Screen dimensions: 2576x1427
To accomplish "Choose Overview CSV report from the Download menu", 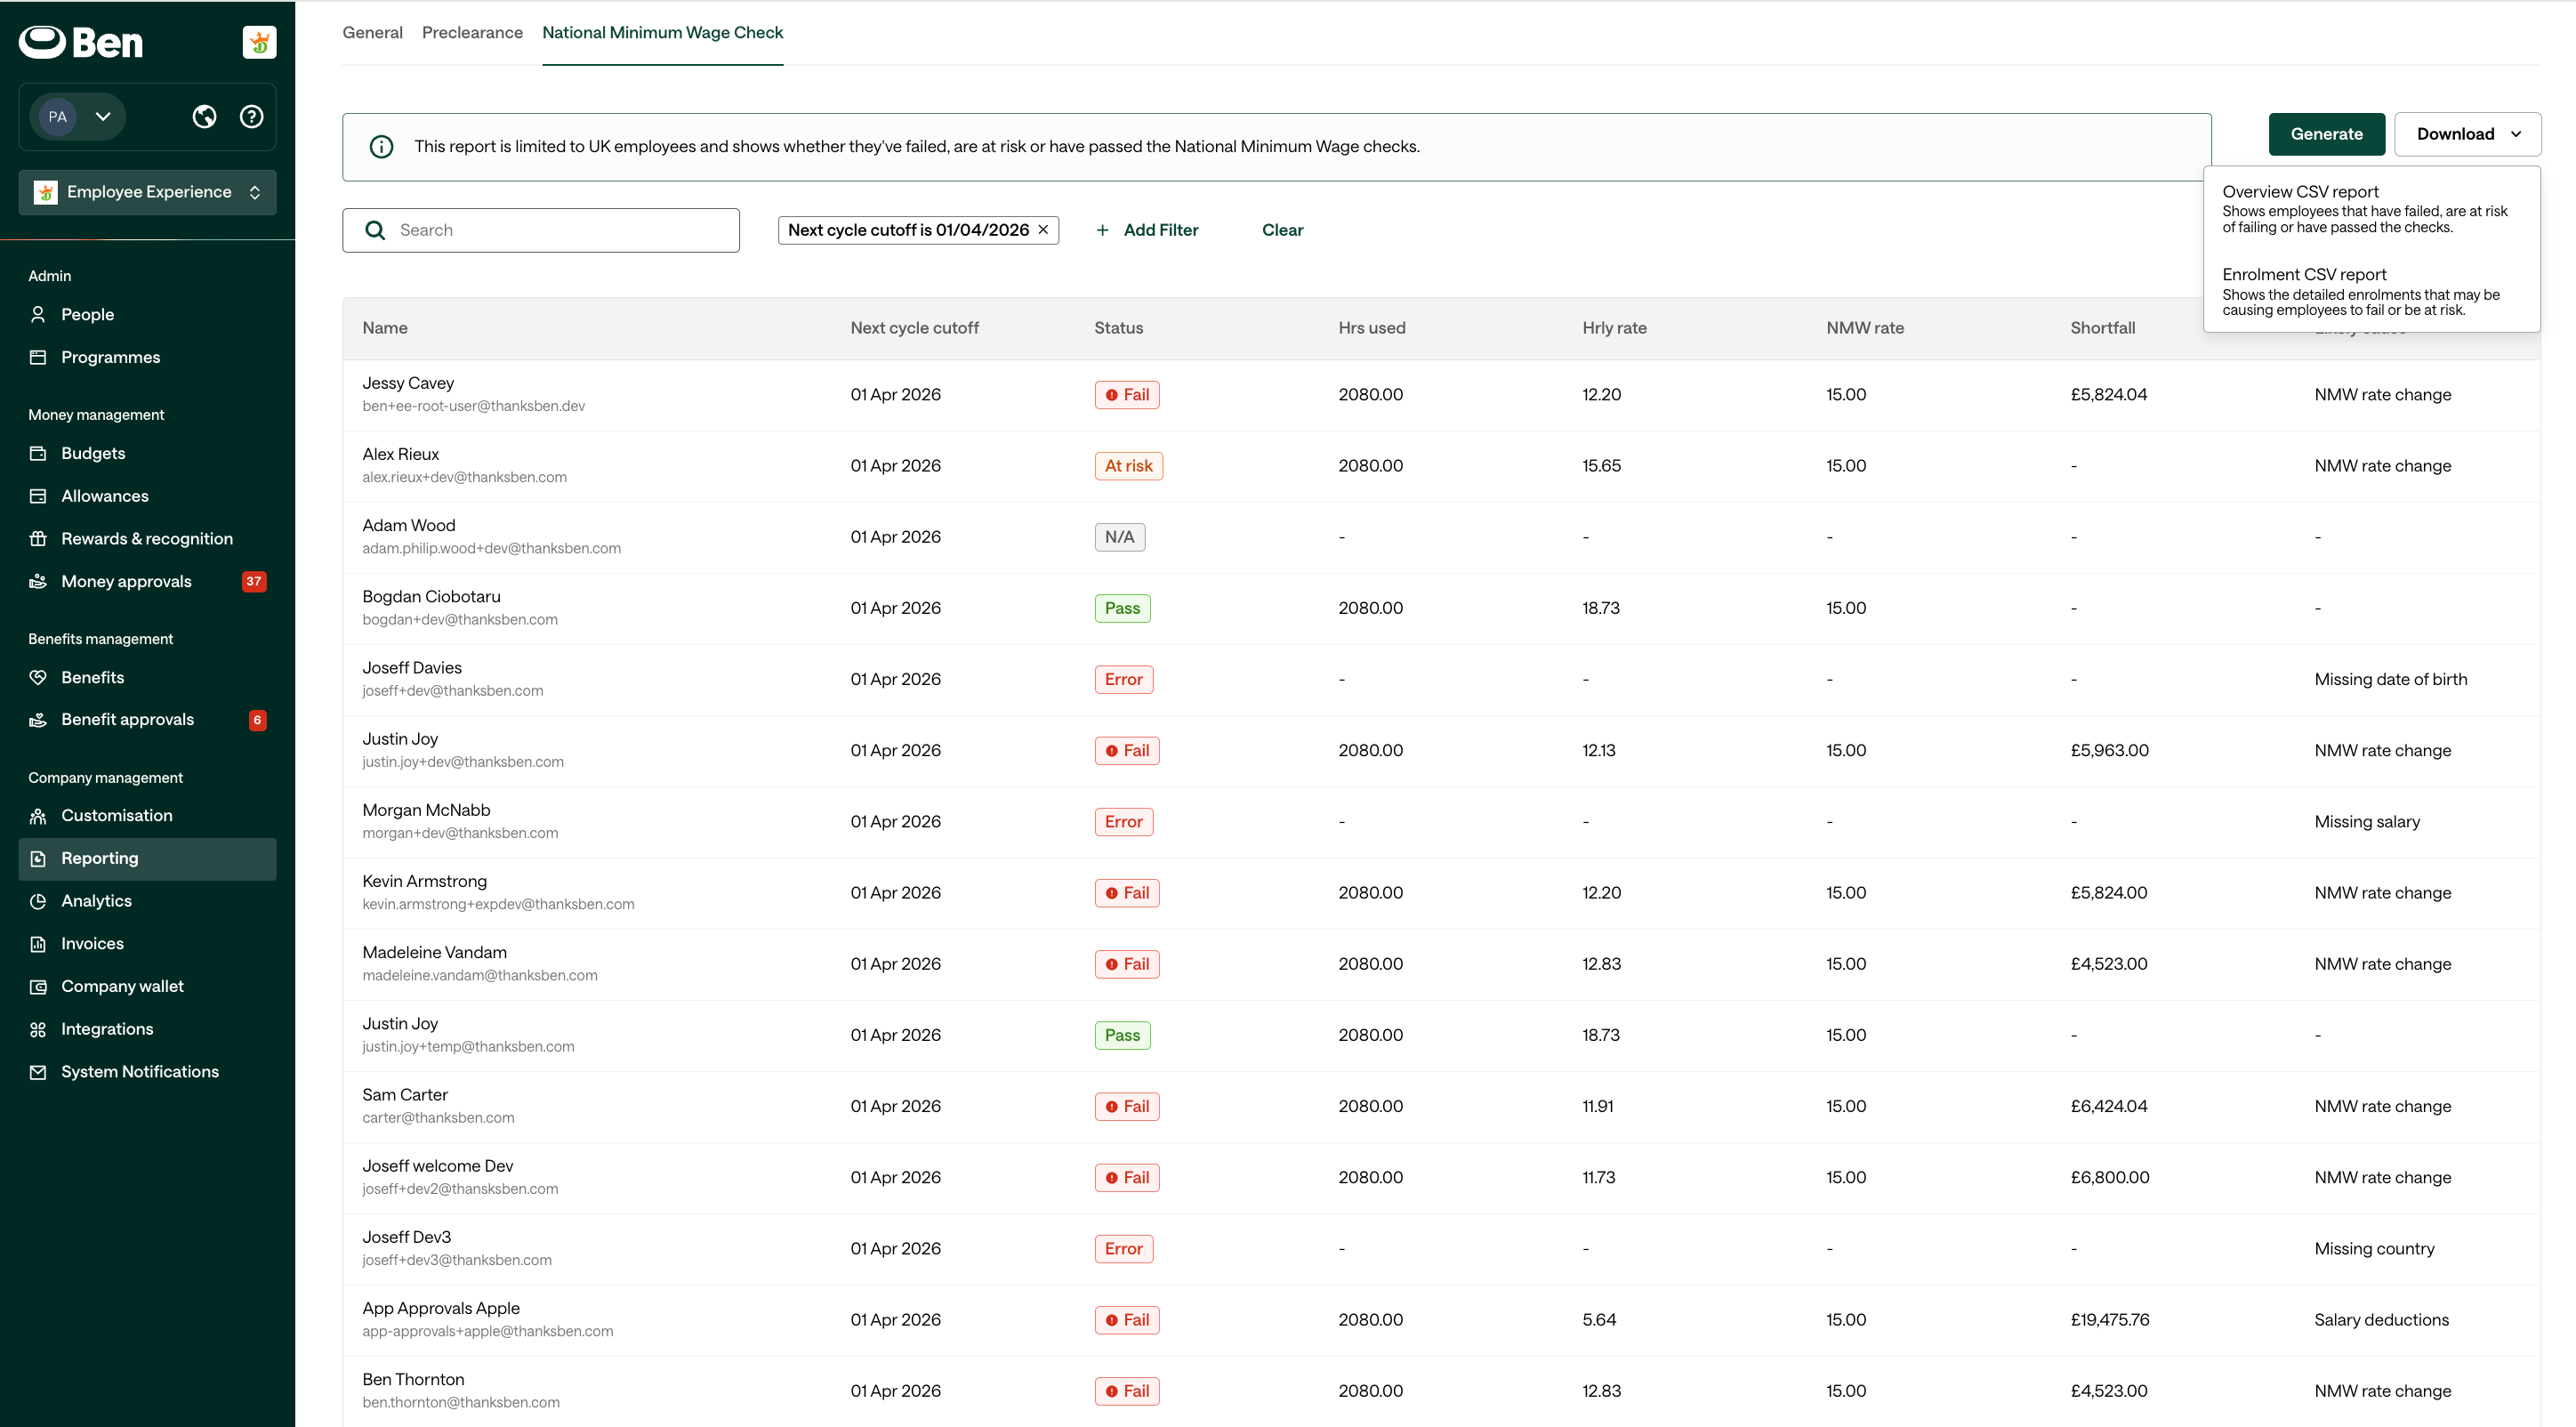I will point(2370,208).
